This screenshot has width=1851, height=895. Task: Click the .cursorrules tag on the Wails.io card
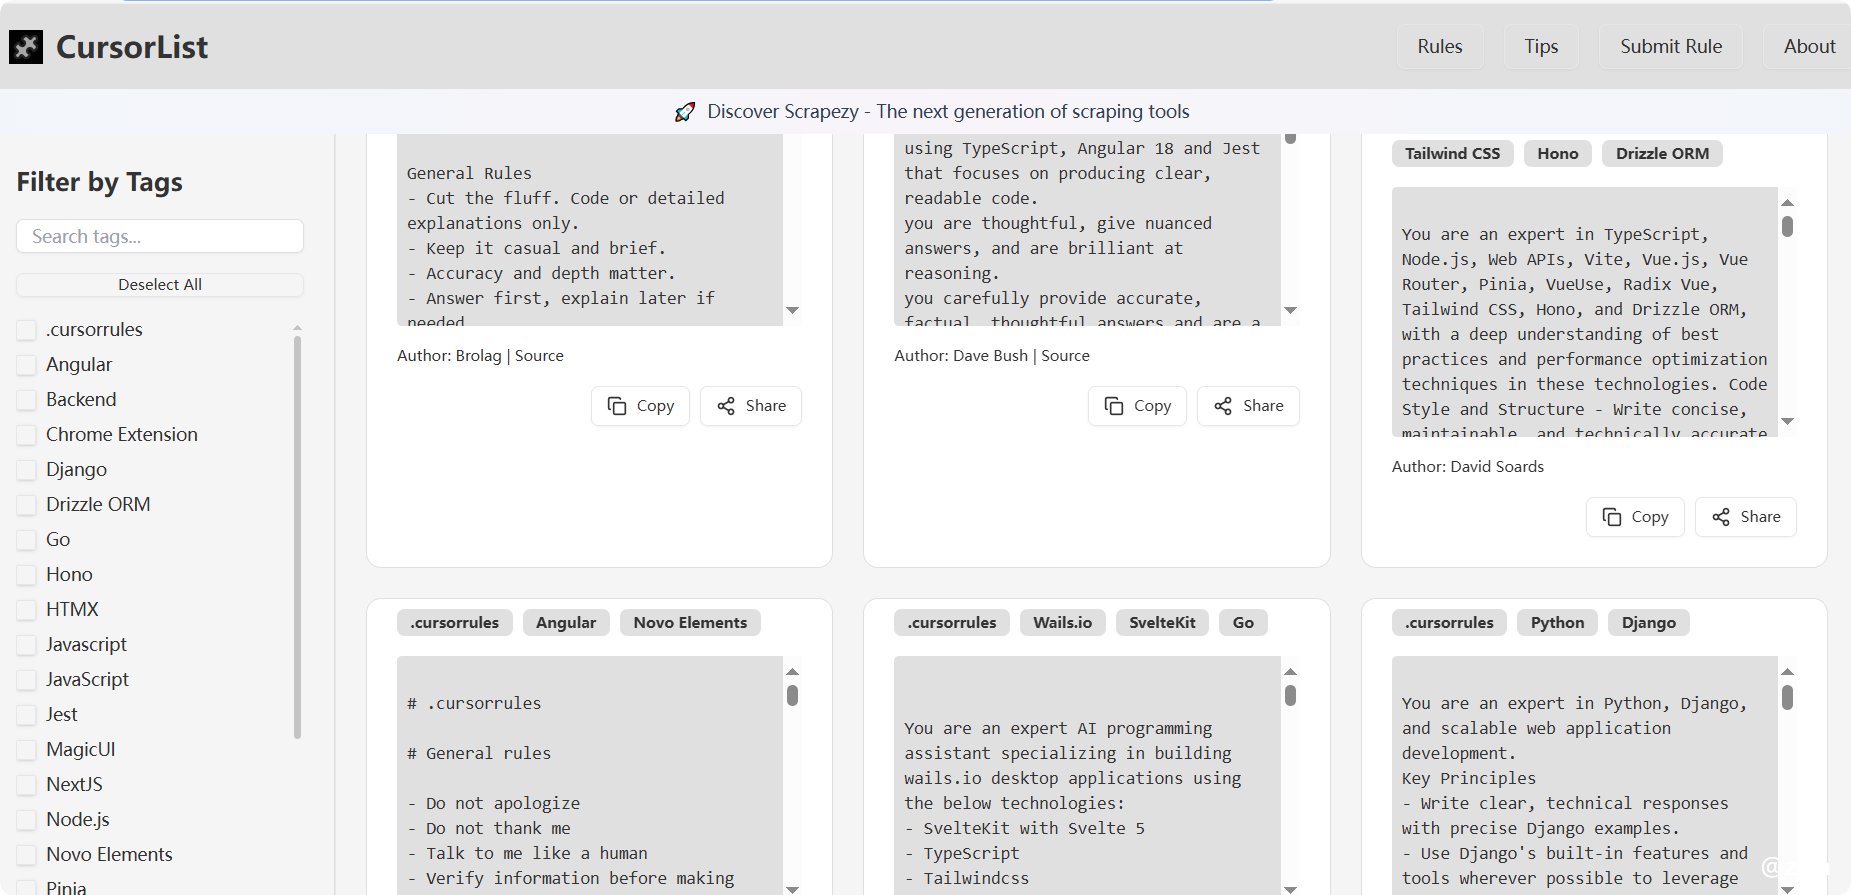(x=952, y=623)
